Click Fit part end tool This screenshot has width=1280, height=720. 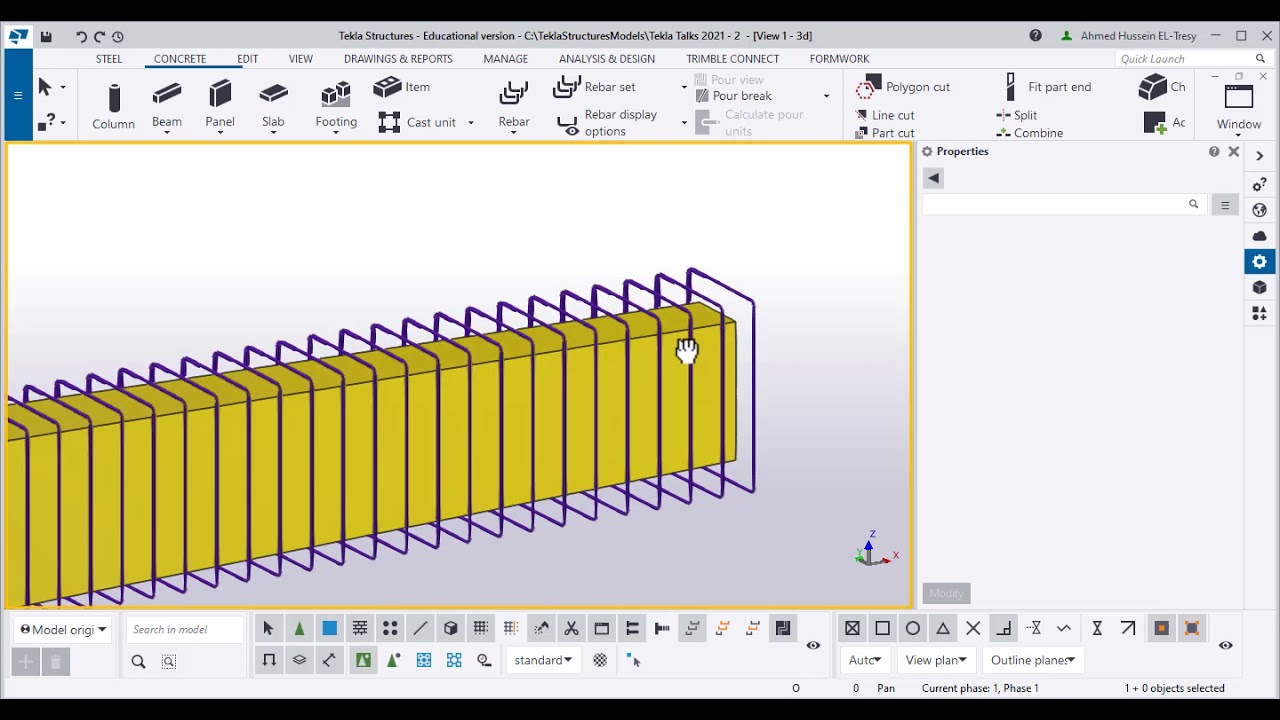(1048, 87)
